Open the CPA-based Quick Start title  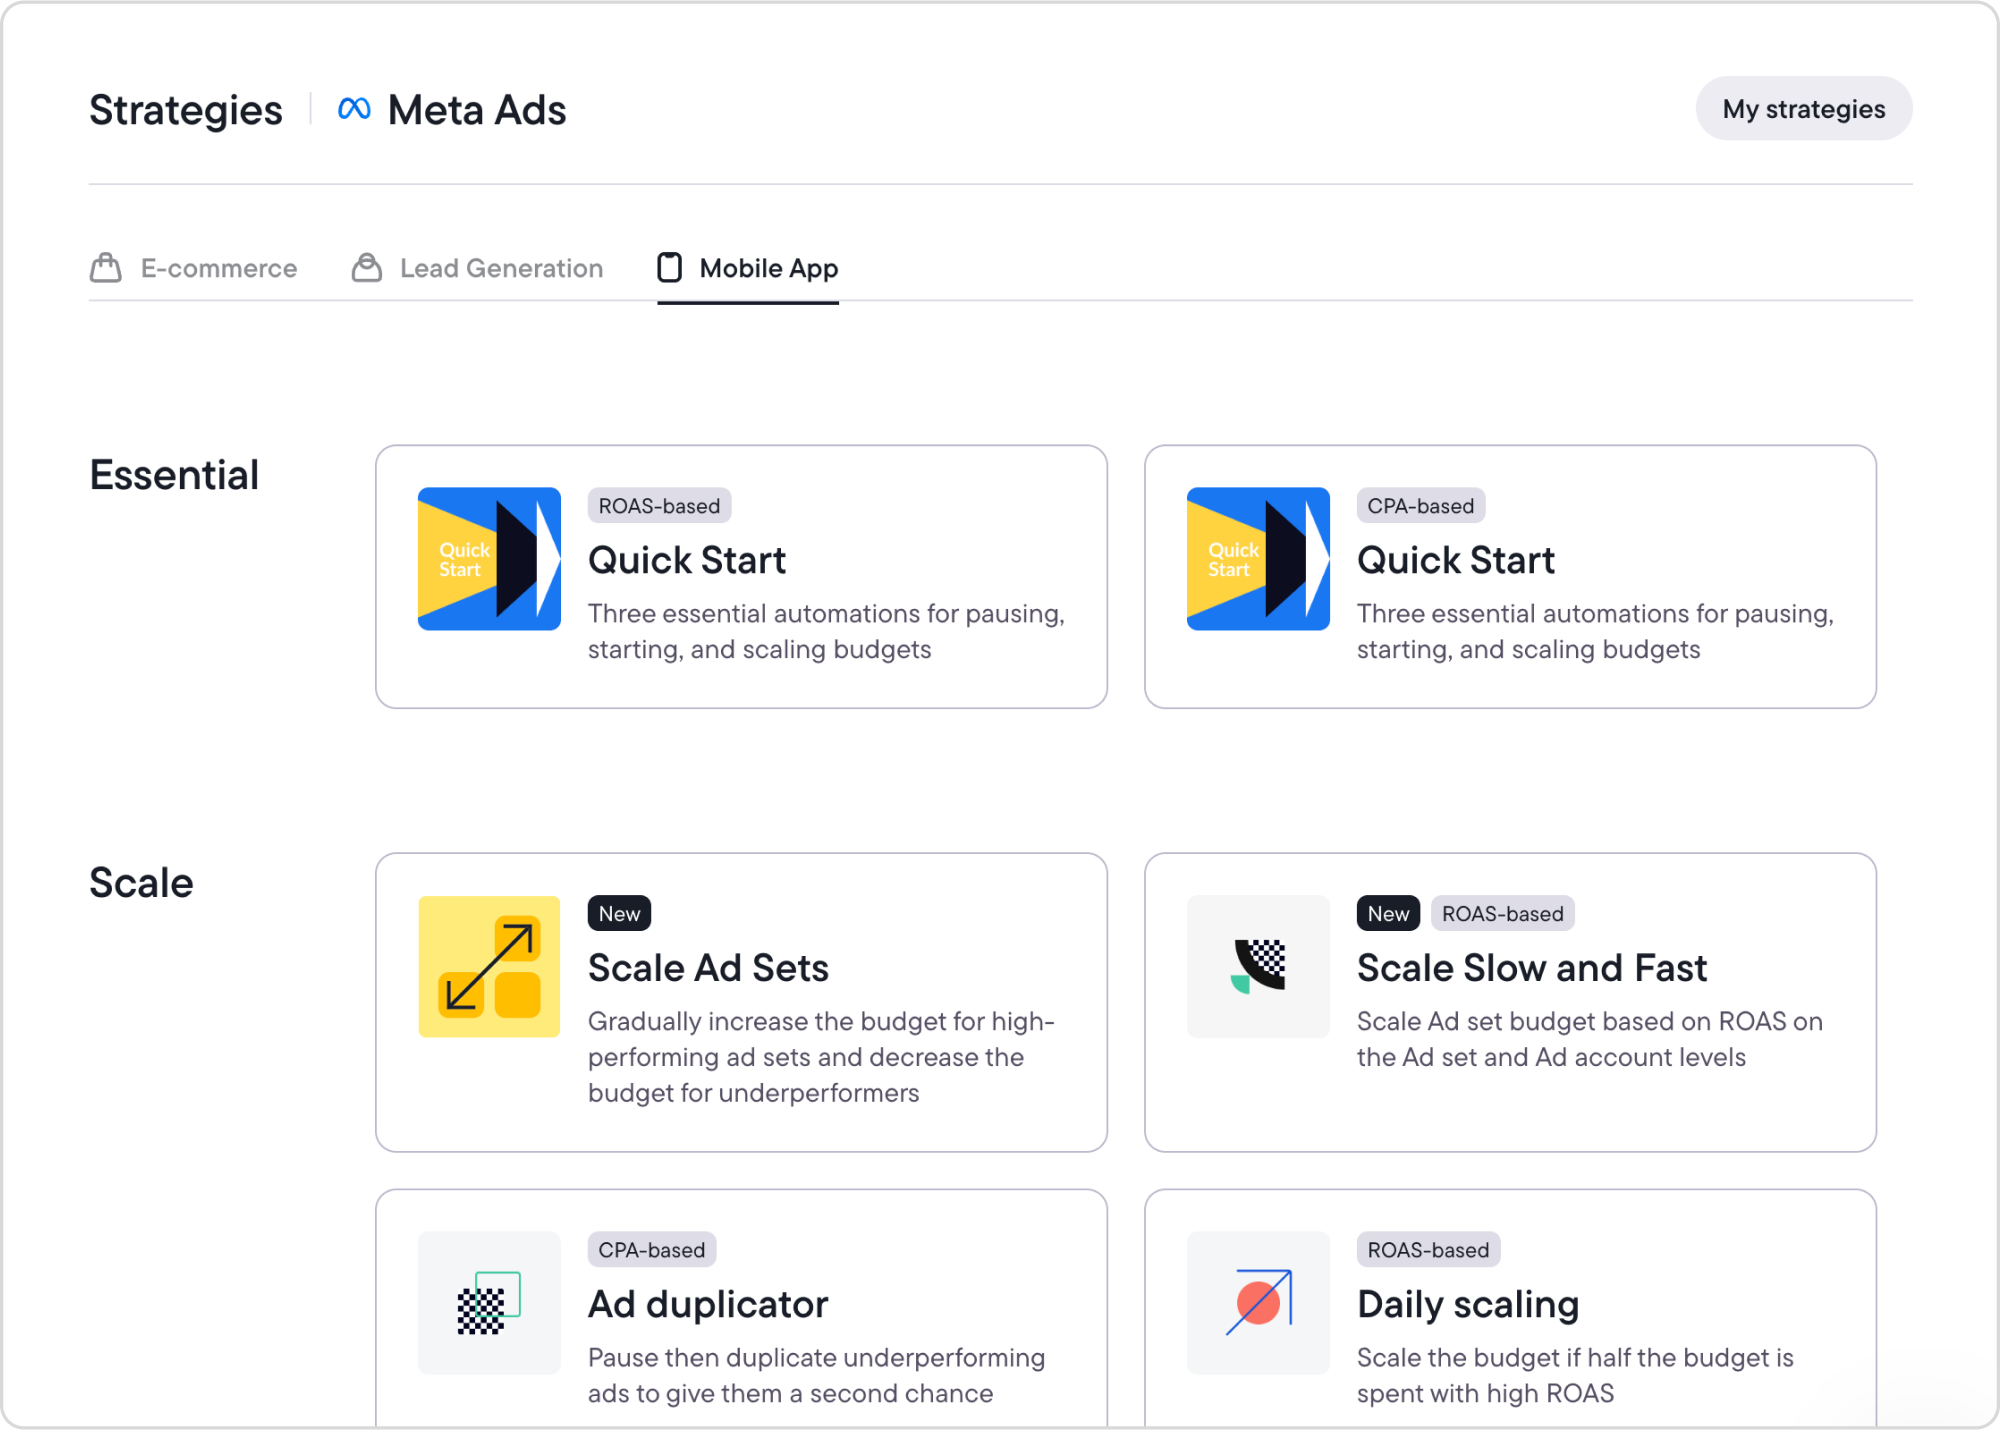tap(1456, 560)
